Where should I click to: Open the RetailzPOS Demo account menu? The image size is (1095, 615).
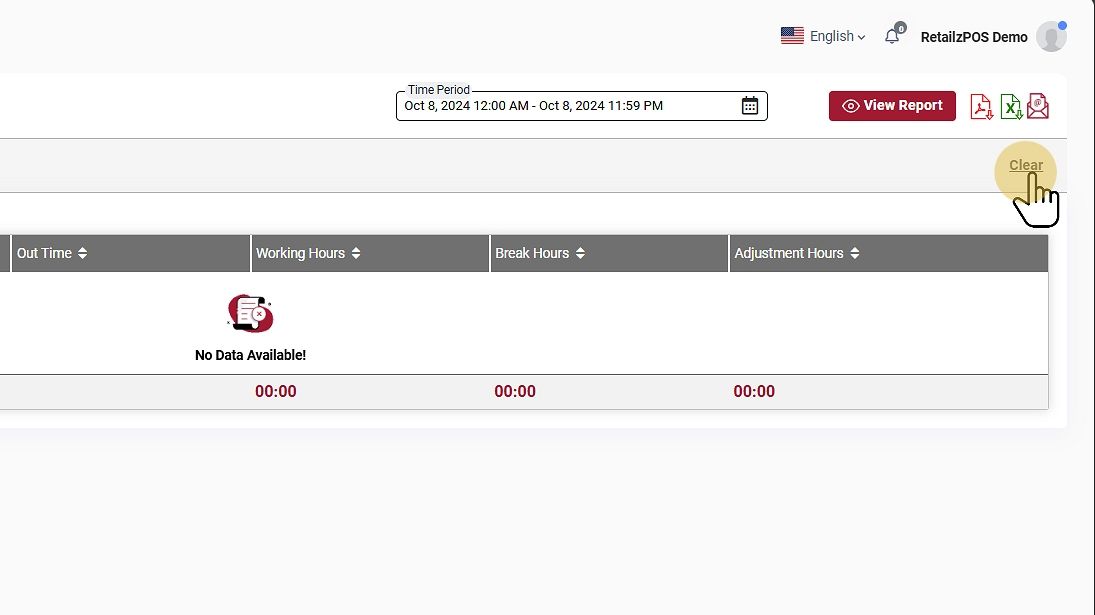[973, 37]
